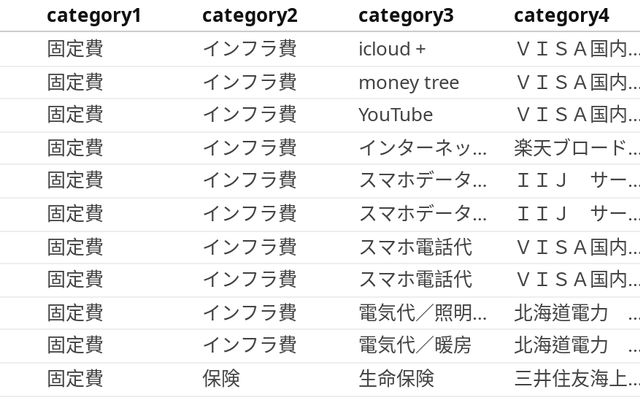Click インフラ費 in the YouTube row
Image resolution: width=640 pixels, height=400 pixels.
click(x=249, y=115)
